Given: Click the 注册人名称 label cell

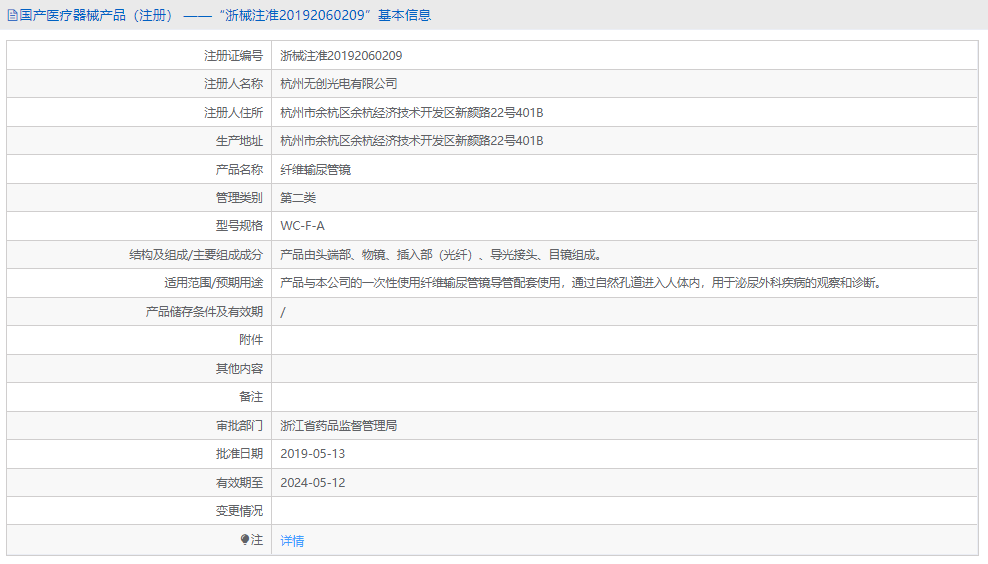Looking at the screenshot, I should pyautogui.click(x=139, y=84).
